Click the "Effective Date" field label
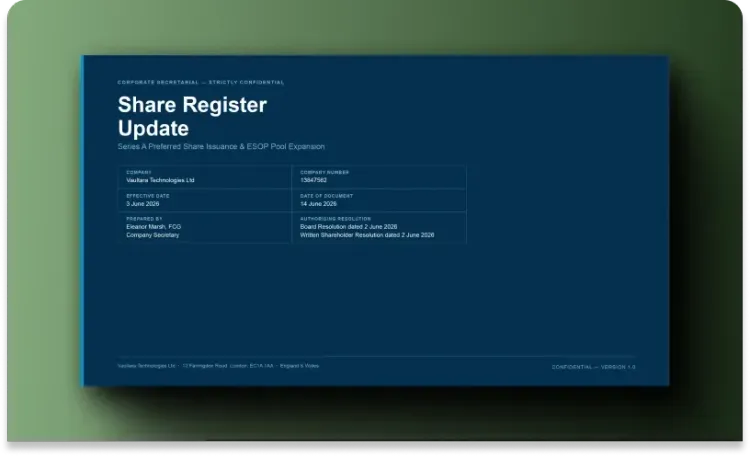The image size is (750, 456). [148, 196]
